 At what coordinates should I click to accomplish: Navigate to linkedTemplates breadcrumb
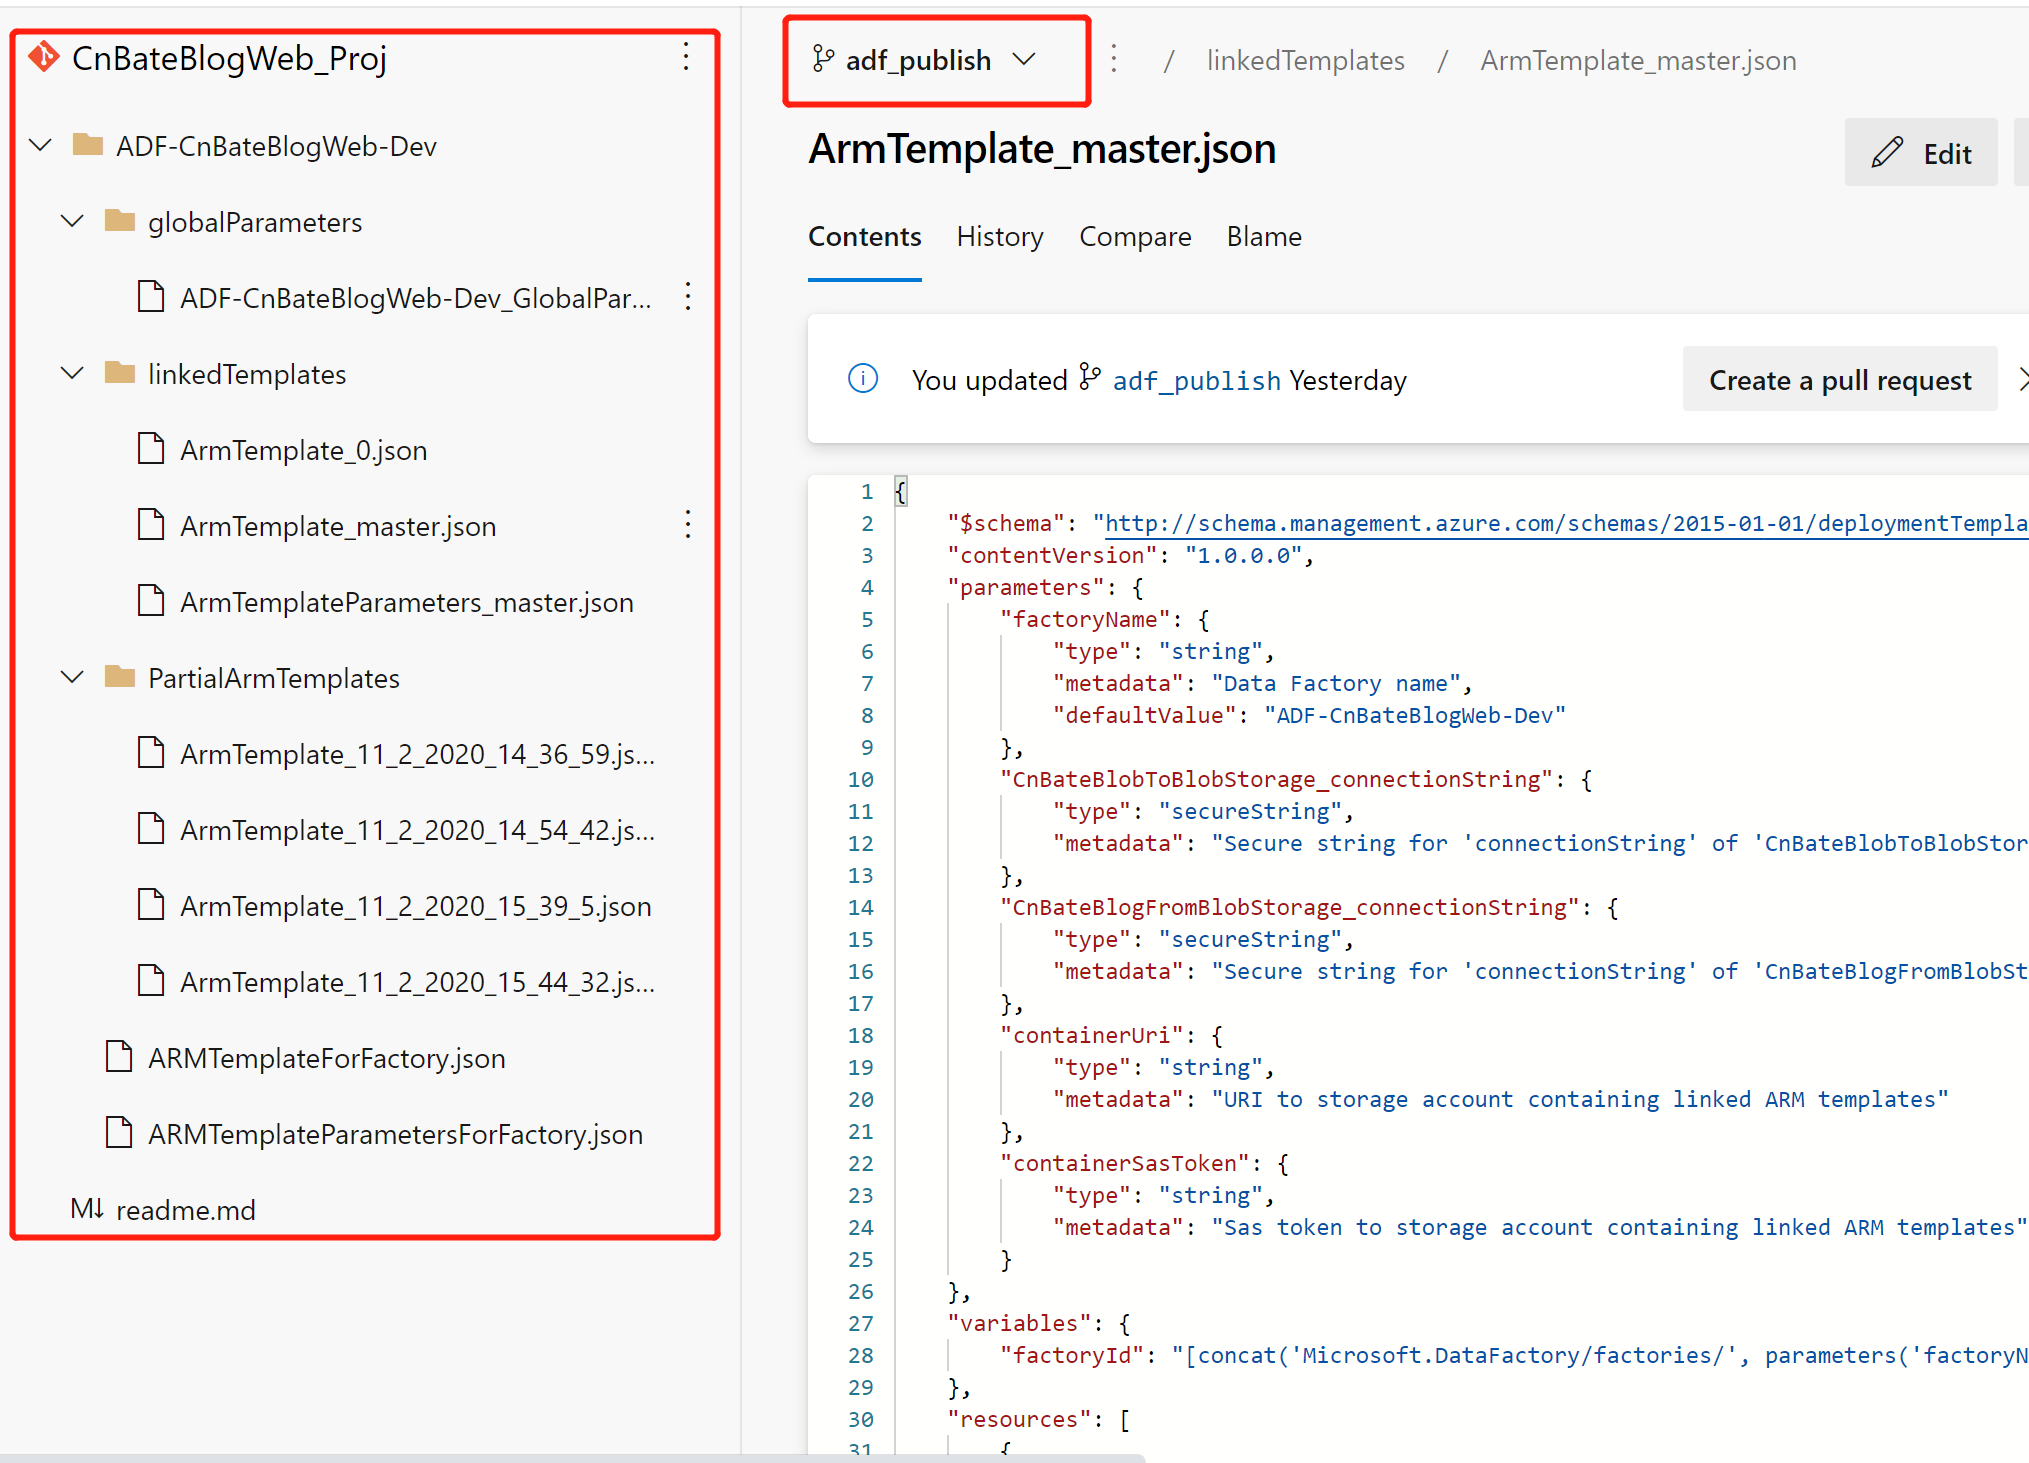[x=1305, y=60]
